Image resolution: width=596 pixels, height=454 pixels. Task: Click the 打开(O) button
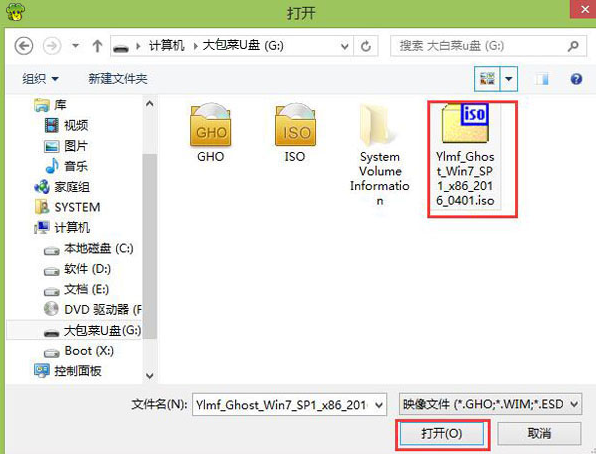(442, 433)
